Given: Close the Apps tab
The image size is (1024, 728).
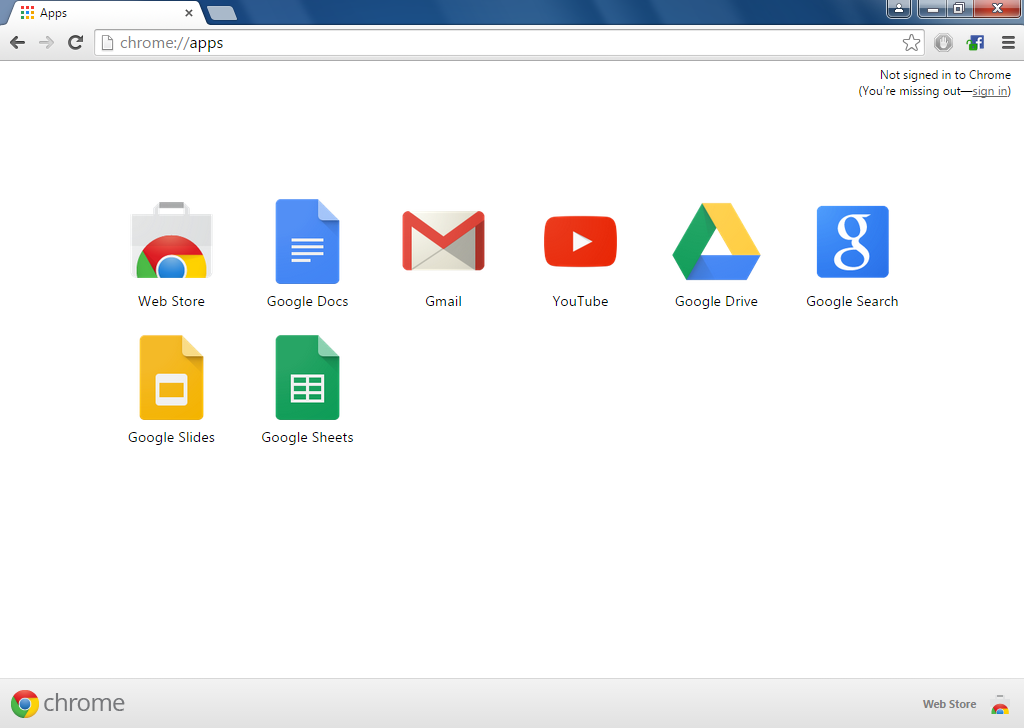Looking at the screenshot, I should [189, 13].
